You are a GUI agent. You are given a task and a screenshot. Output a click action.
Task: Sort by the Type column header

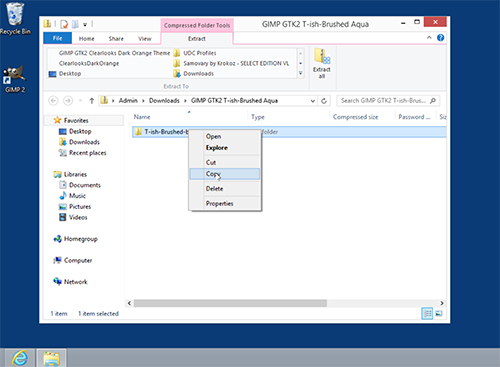(258, 117)
